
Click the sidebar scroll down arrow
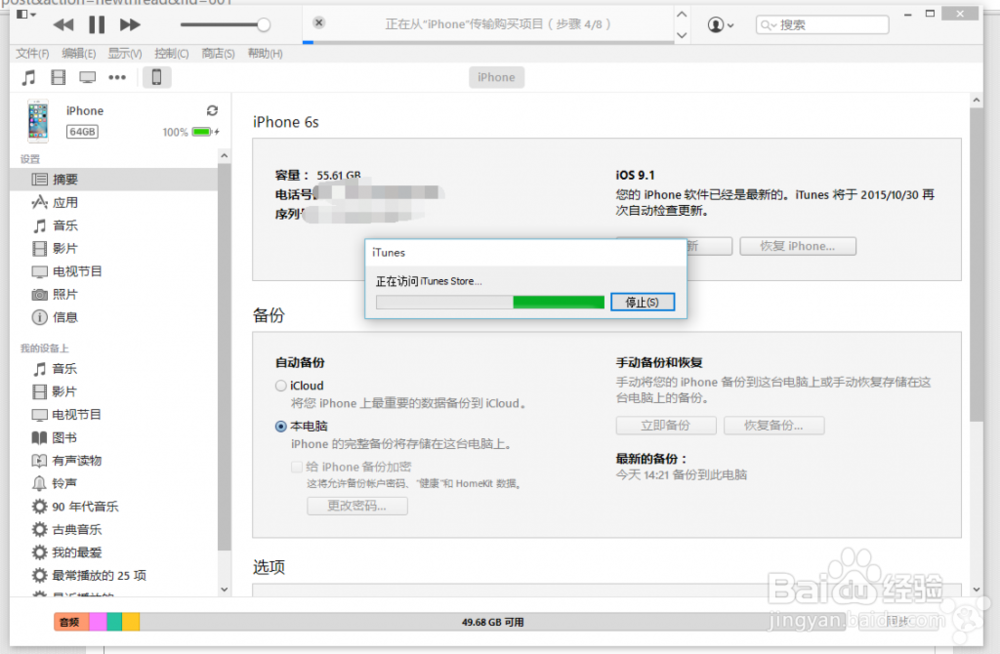tap(224, 590)
